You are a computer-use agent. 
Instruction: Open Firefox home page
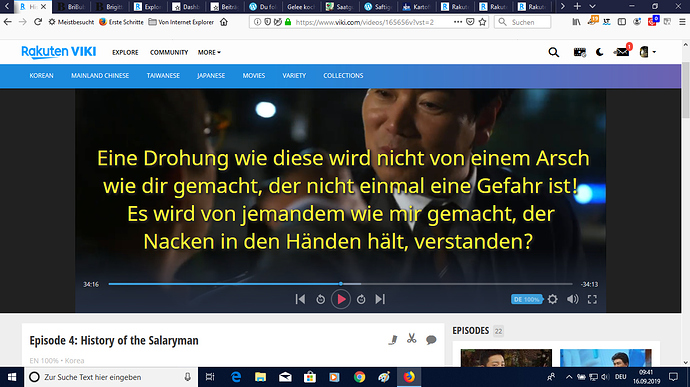[x=224, y=22]
